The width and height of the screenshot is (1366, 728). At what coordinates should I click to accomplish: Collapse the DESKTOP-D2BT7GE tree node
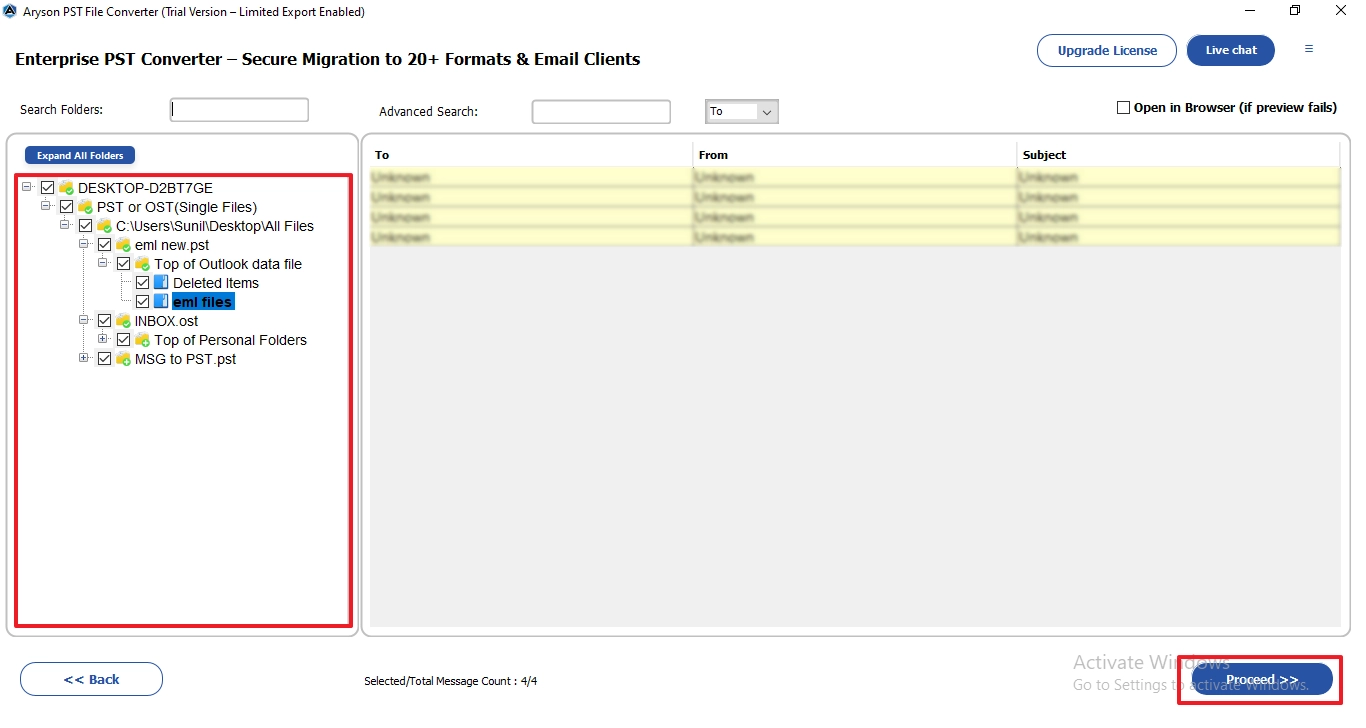coord(27,187)
